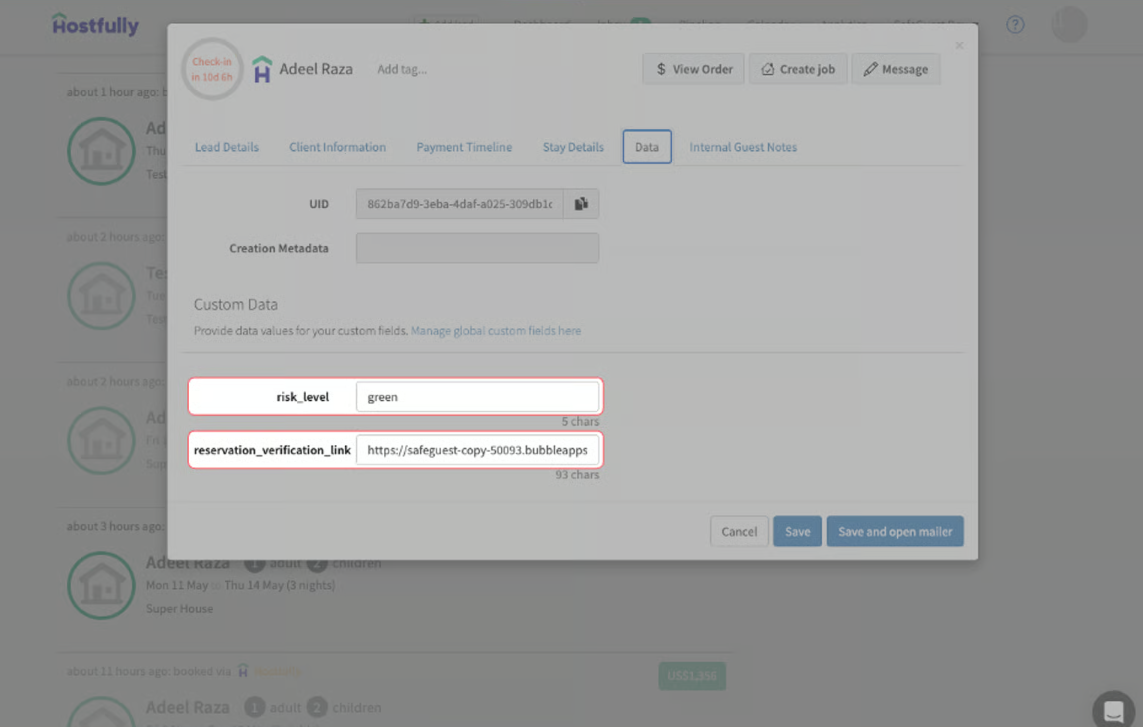Screen dimensions: 1143x727
Task: Open the user avatar in header
Action: tap(1069, 24)
